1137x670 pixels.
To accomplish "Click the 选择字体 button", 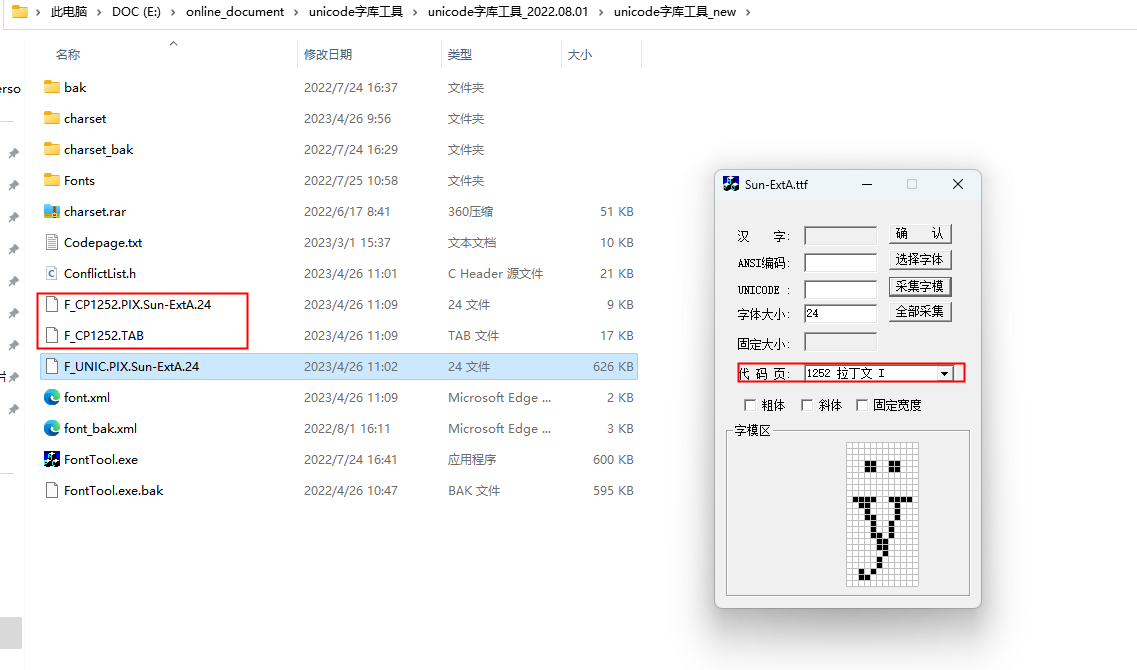I will [x=919, y=260].
